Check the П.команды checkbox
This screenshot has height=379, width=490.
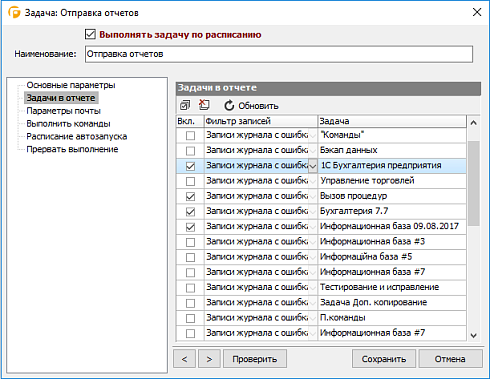[190, 318]
